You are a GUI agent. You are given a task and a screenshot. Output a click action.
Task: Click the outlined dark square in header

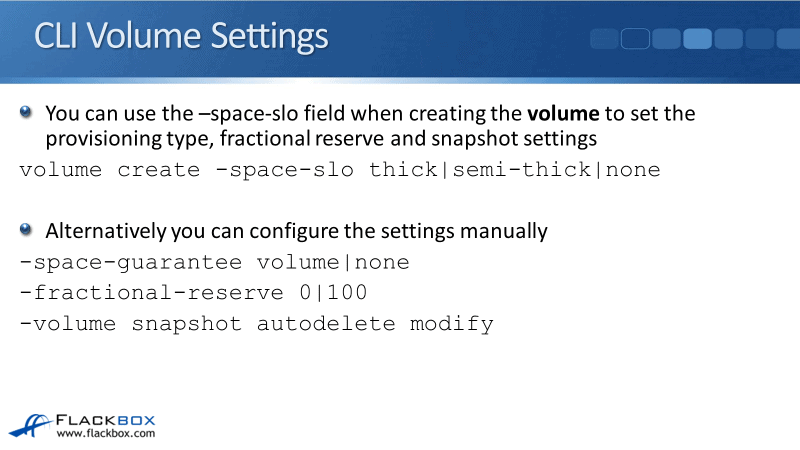tap(636, 39)
